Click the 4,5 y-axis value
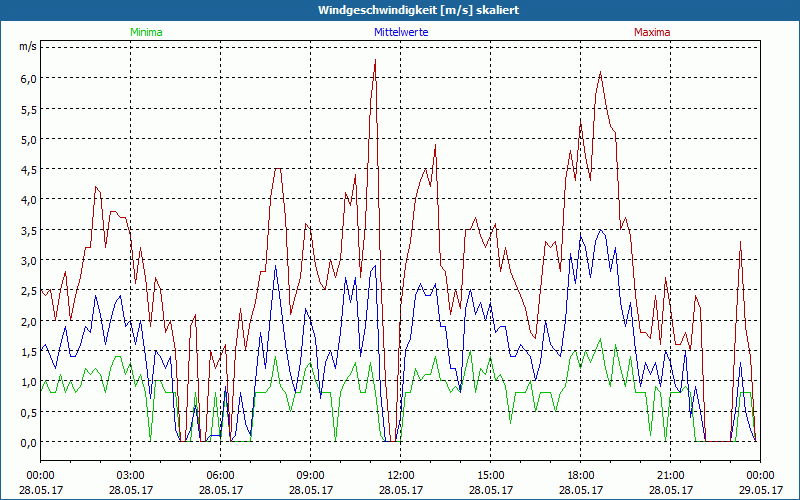 (x=29, y=169)
